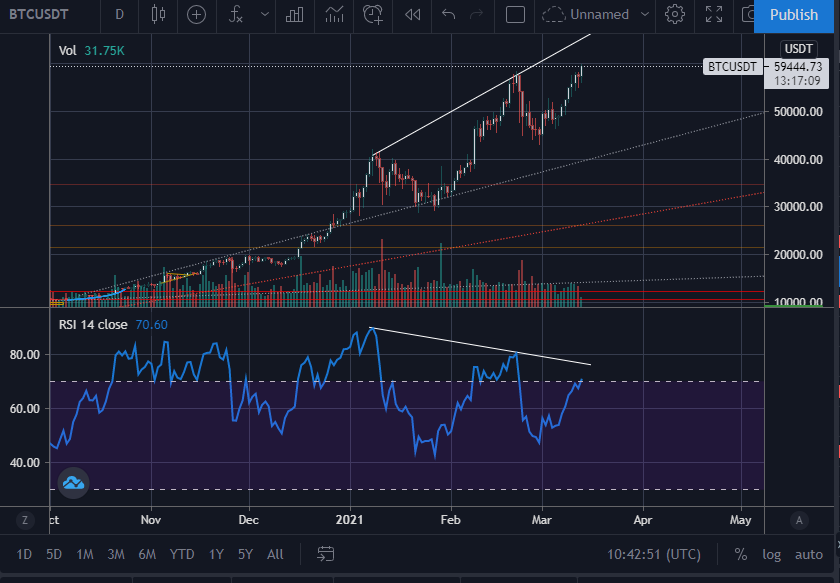
Task: Select the 6M time range
Action: pos(147,554)
